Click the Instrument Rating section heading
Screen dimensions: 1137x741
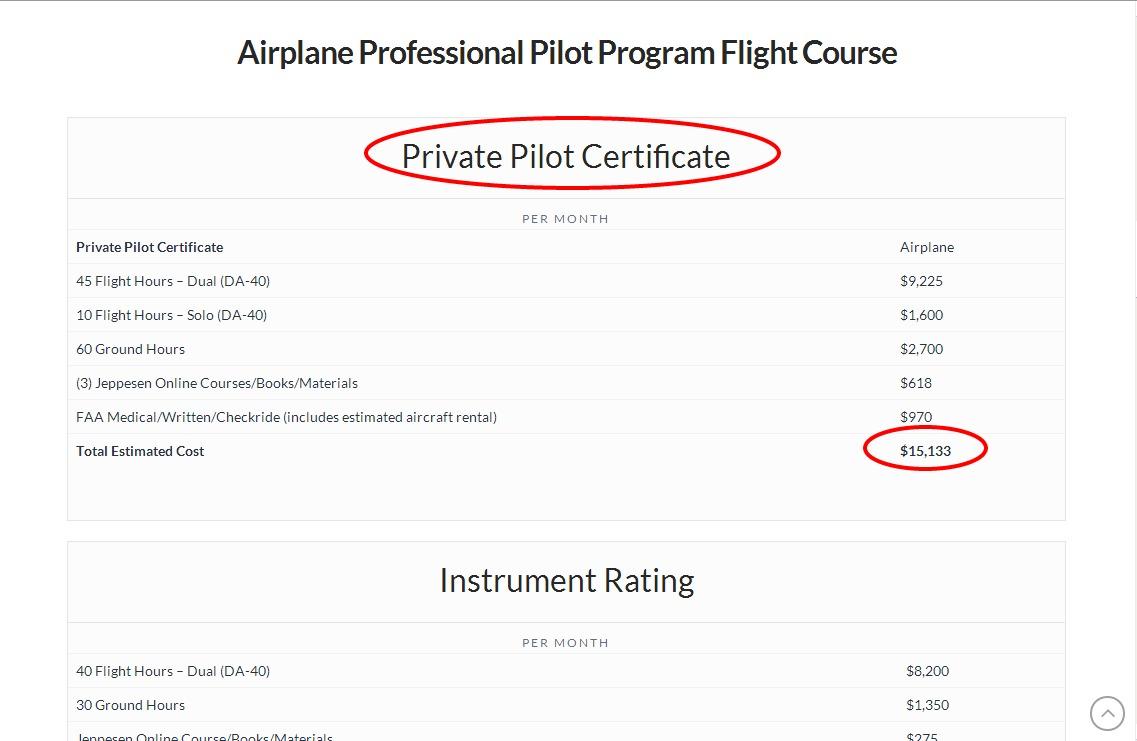click(566, 580)
